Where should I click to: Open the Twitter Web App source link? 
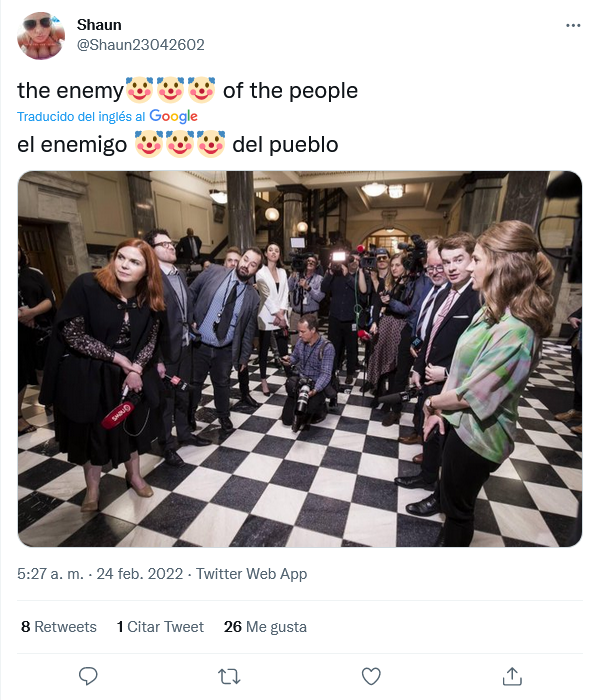click(x=252, y=574)
